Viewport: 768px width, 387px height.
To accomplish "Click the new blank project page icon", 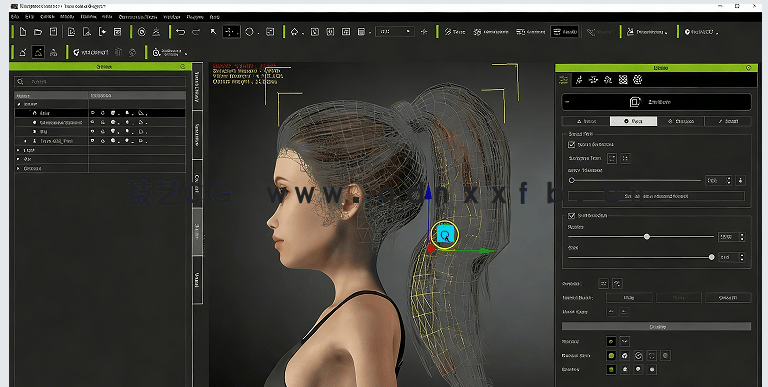I will [23, 32].
